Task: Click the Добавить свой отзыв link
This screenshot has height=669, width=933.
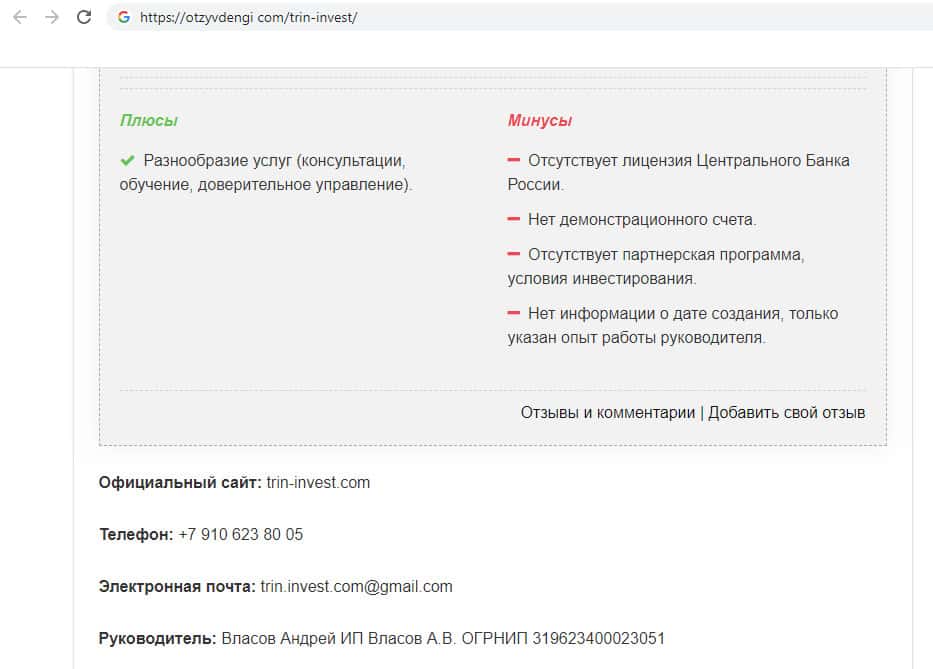Action: click(787, 412)
